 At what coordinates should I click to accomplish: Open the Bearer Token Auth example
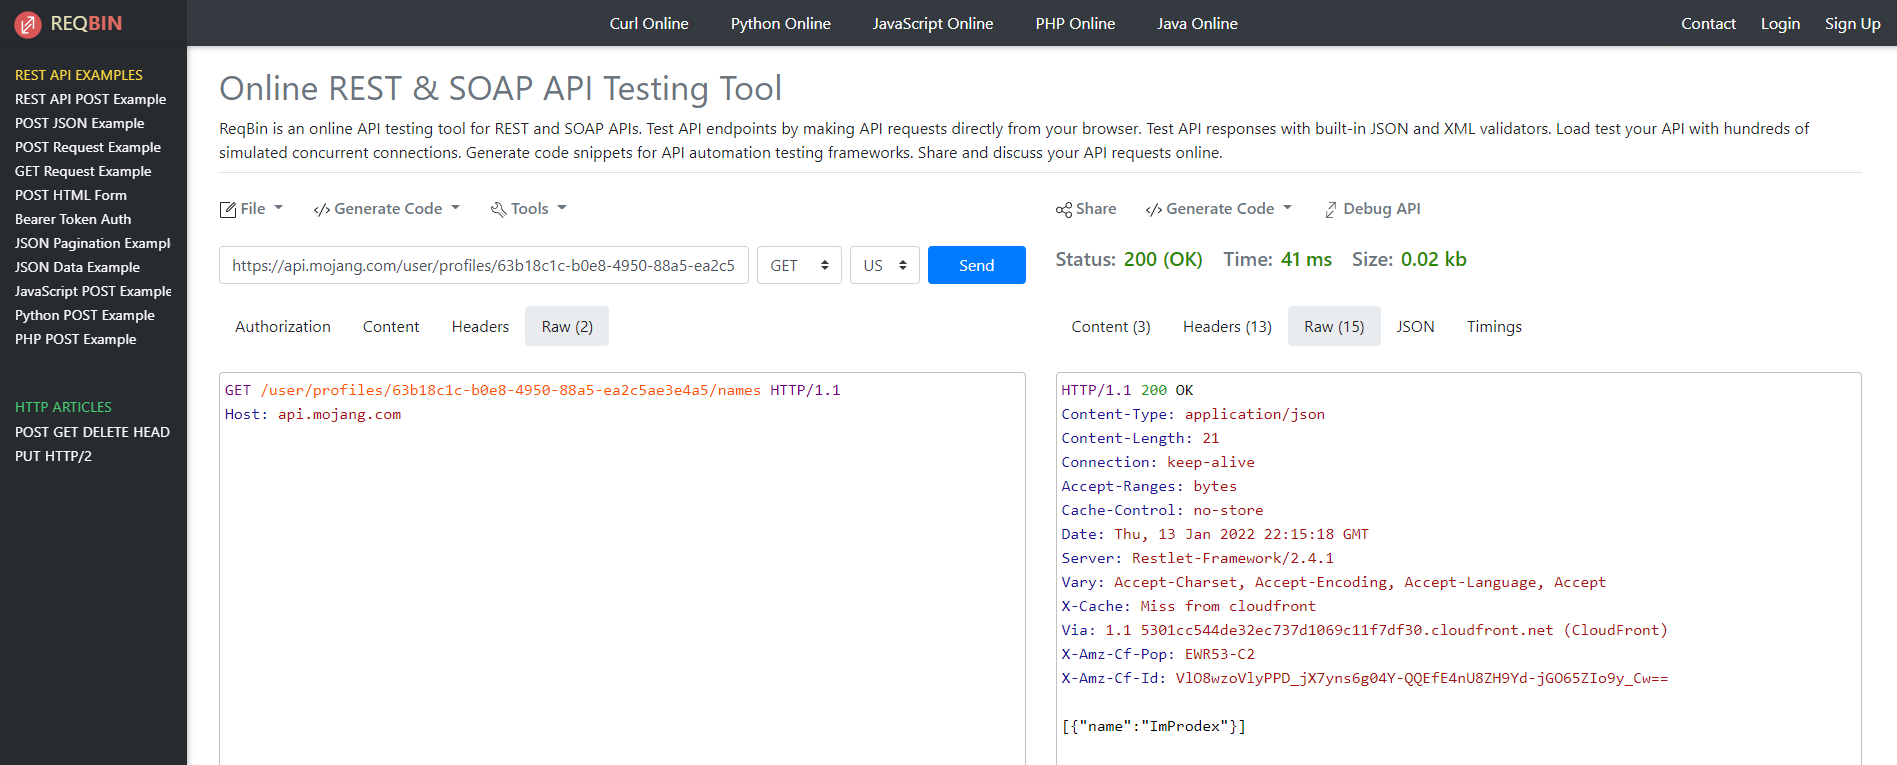coord(73,219)
